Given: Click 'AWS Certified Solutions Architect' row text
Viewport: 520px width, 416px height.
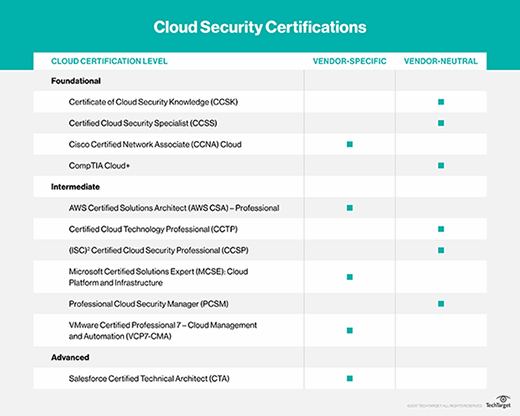Looking at the screenshot, I should click(x=174, y=208).
